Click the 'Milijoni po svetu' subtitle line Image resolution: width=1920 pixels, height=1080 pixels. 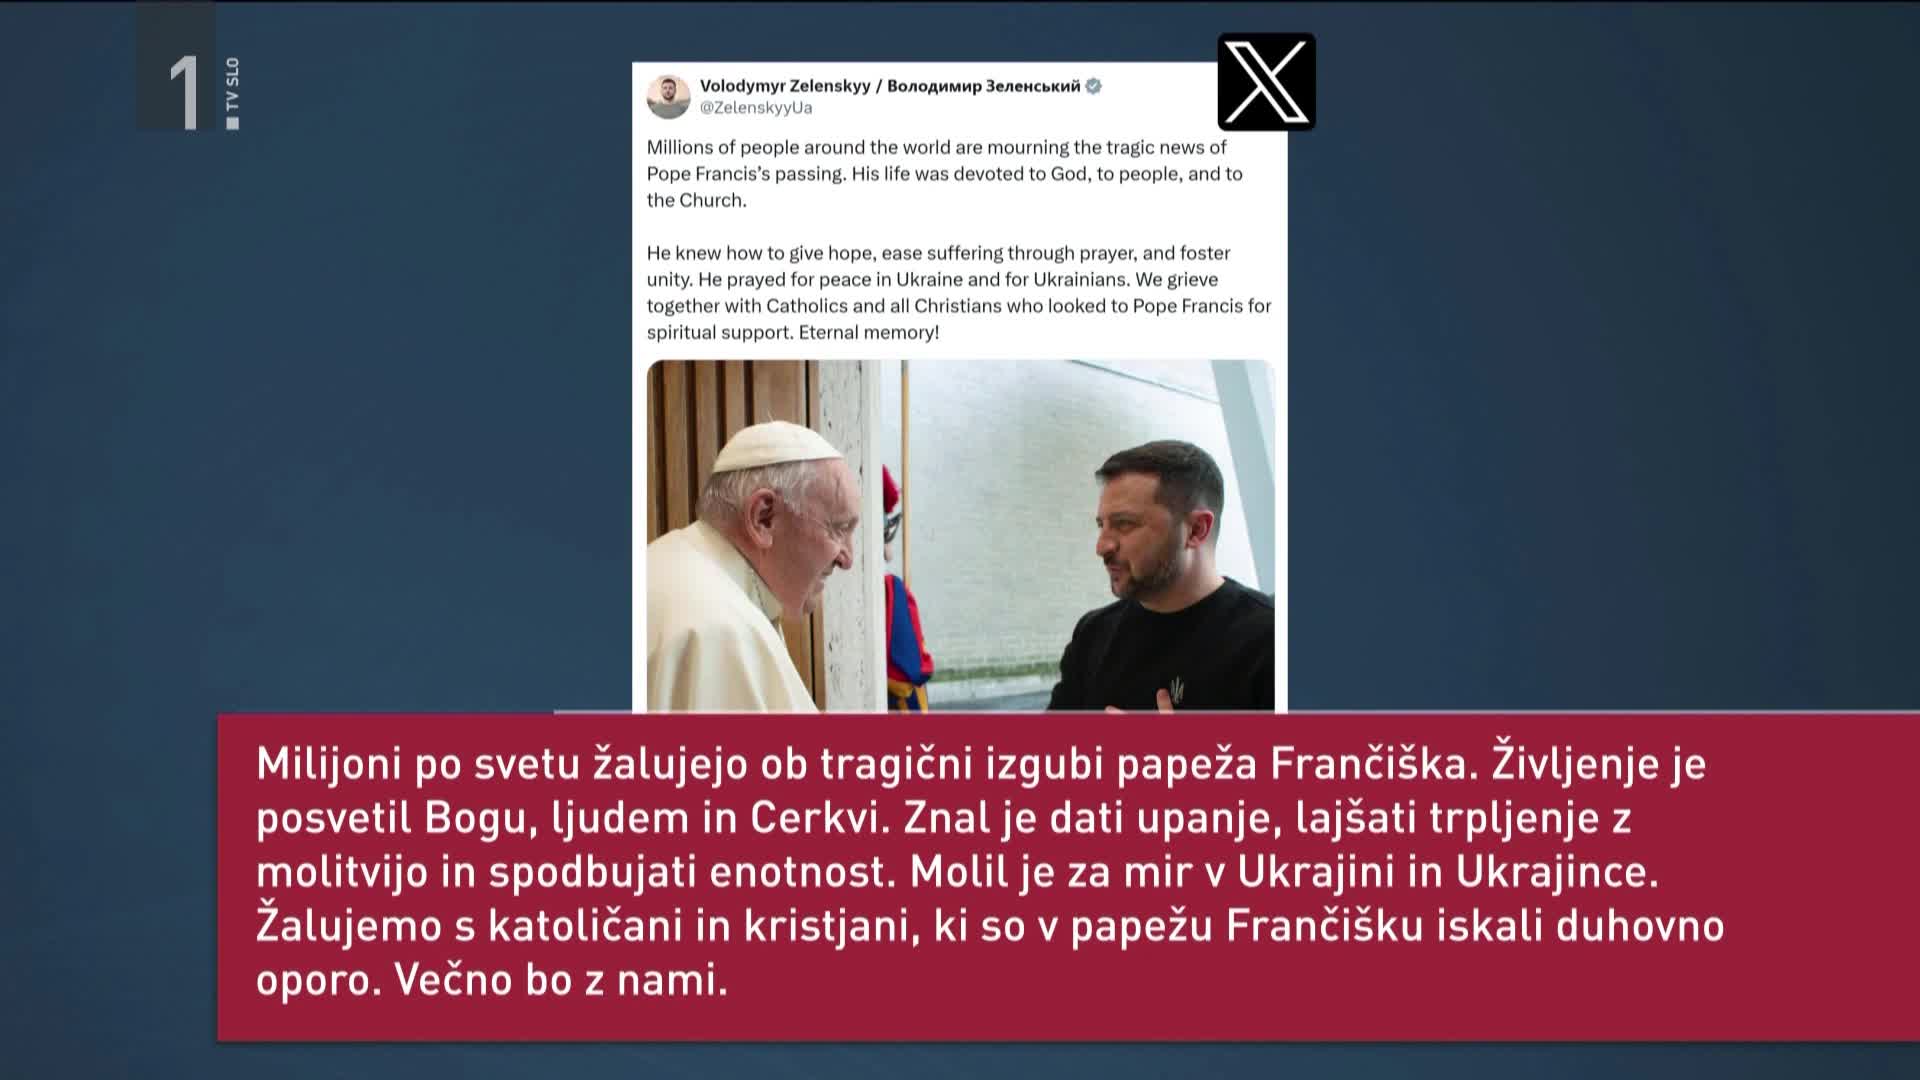[981, 764]
